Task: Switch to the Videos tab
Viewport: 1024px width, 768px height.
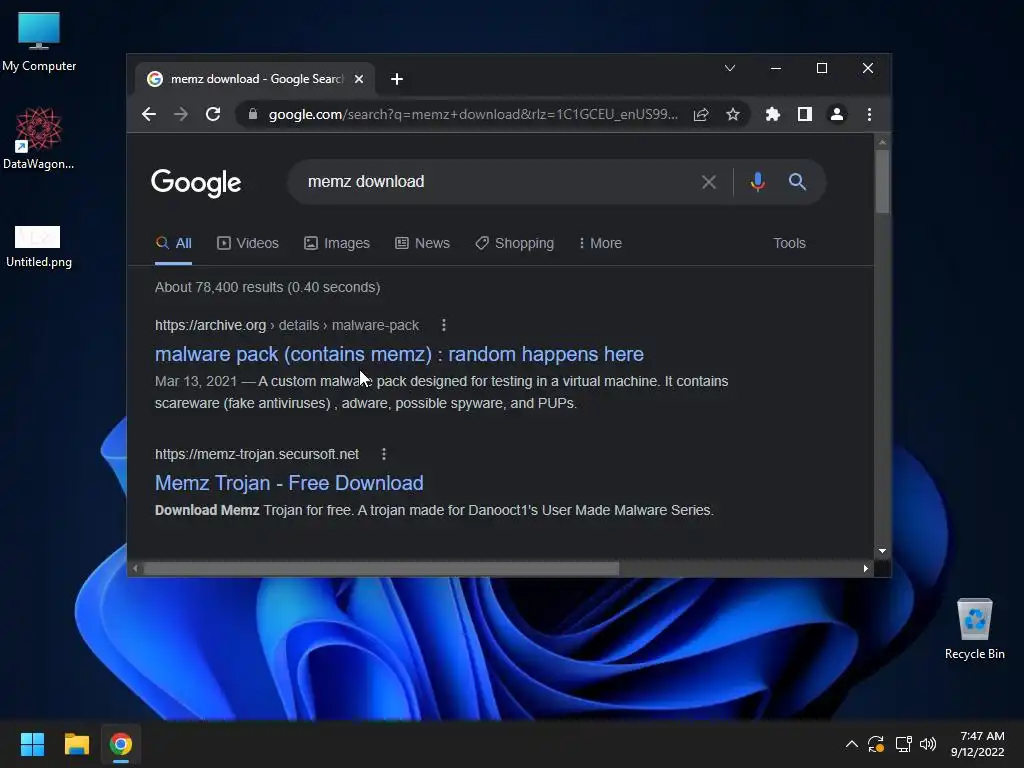Action: coord(248,243)
